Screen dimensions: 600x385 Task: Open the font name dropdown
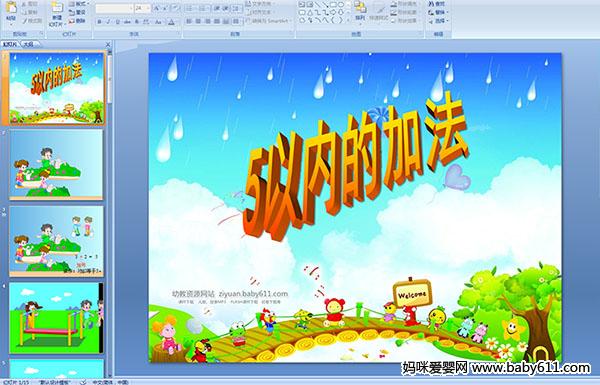point(131,8)
